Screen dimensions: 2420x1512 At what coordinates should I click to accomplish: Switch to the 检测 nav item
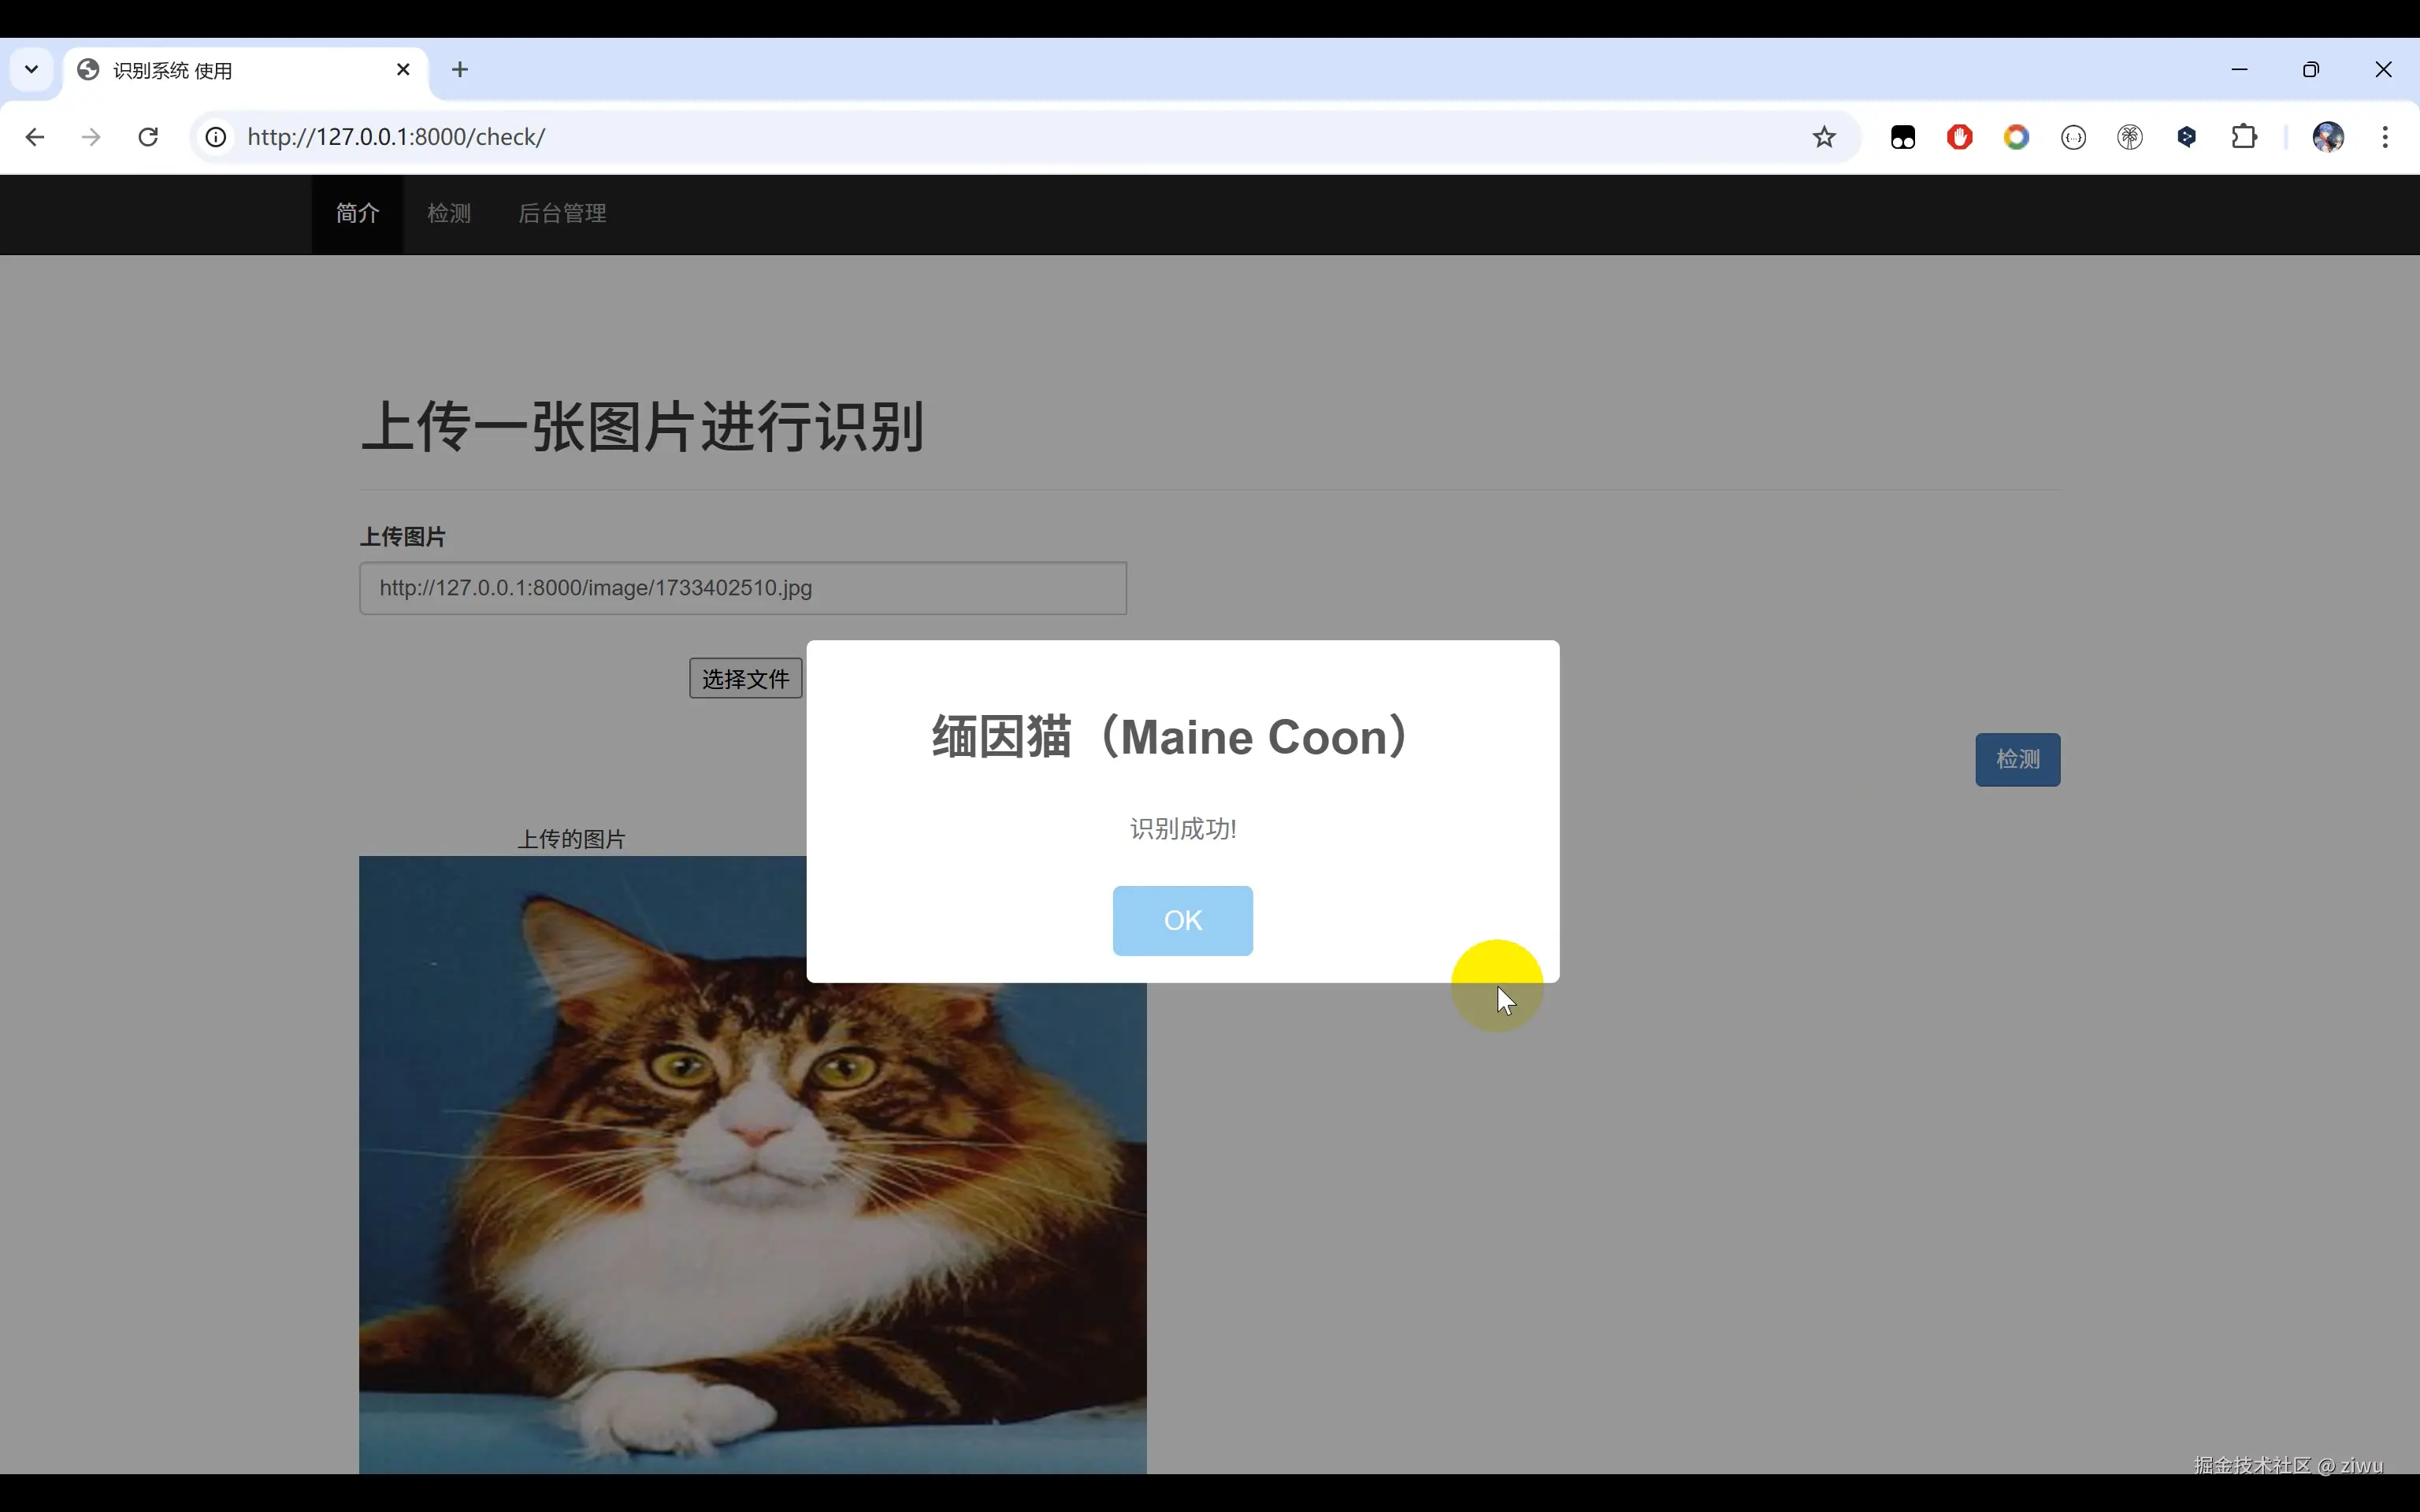(x=448, y=213)
